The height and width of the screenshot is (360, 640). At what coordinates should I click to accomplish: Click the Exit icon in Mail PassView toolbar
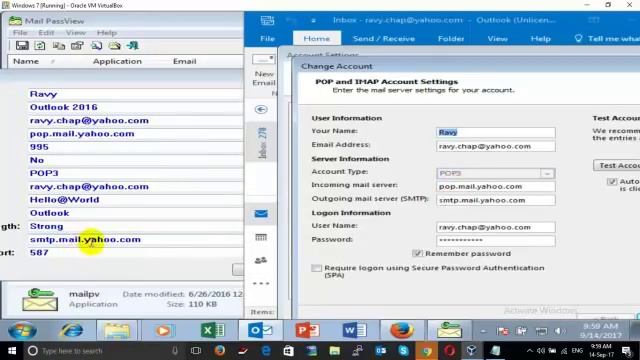133,46
